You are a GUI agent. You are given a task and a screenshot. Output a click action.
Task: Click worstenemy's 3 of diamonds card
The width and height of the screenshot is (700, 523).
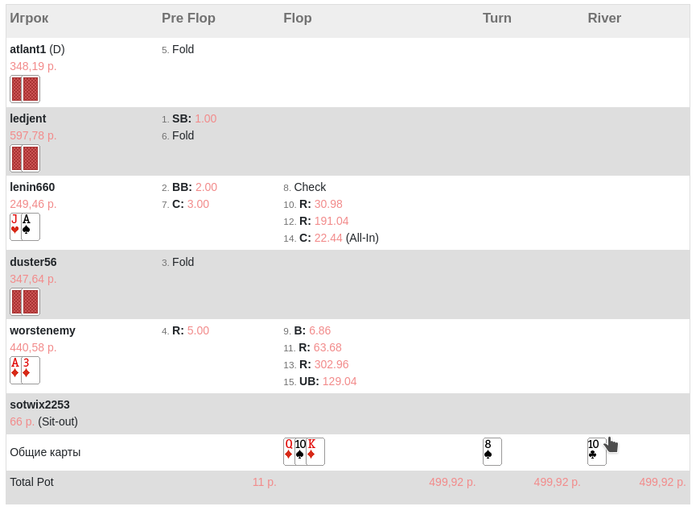30,370
